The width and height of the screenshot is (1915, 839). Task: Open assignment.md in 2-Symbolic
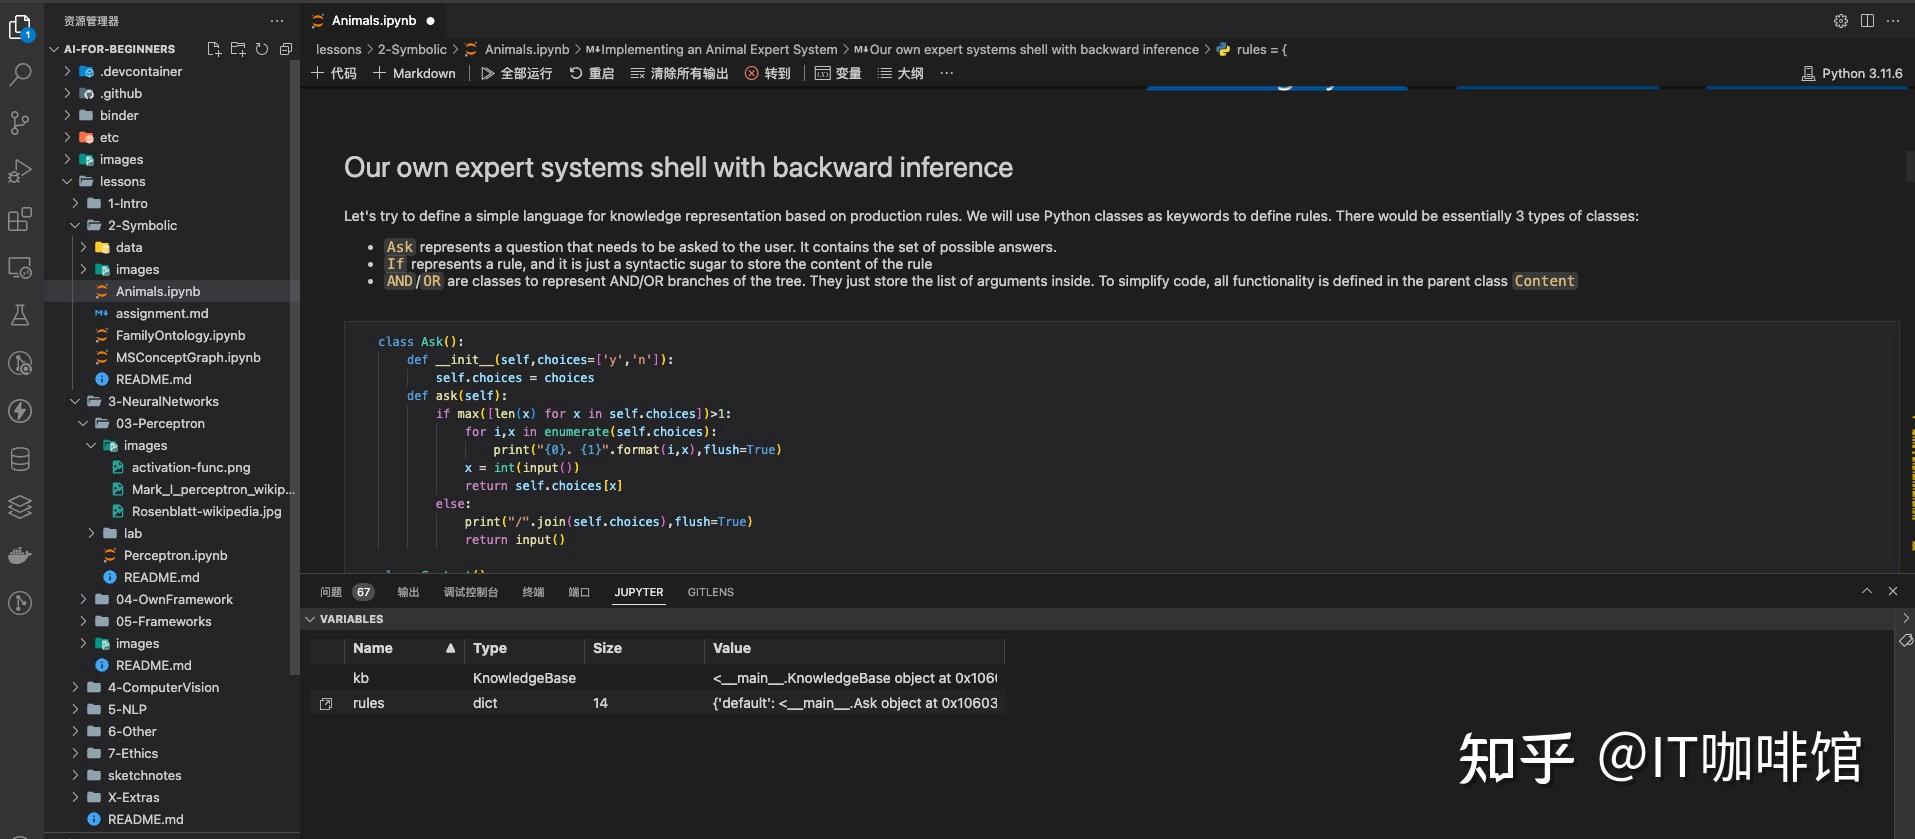point(162,313)
